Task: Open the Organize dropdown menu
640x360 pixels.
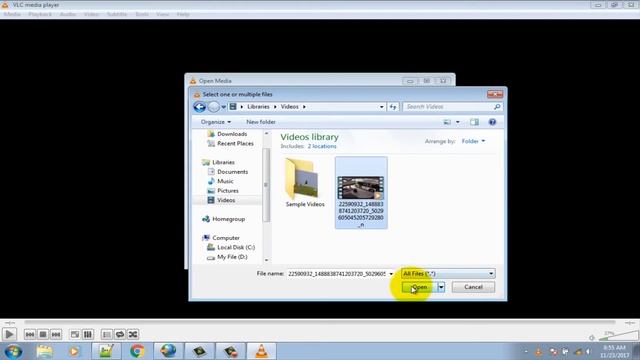Action: tap(216, 122)
